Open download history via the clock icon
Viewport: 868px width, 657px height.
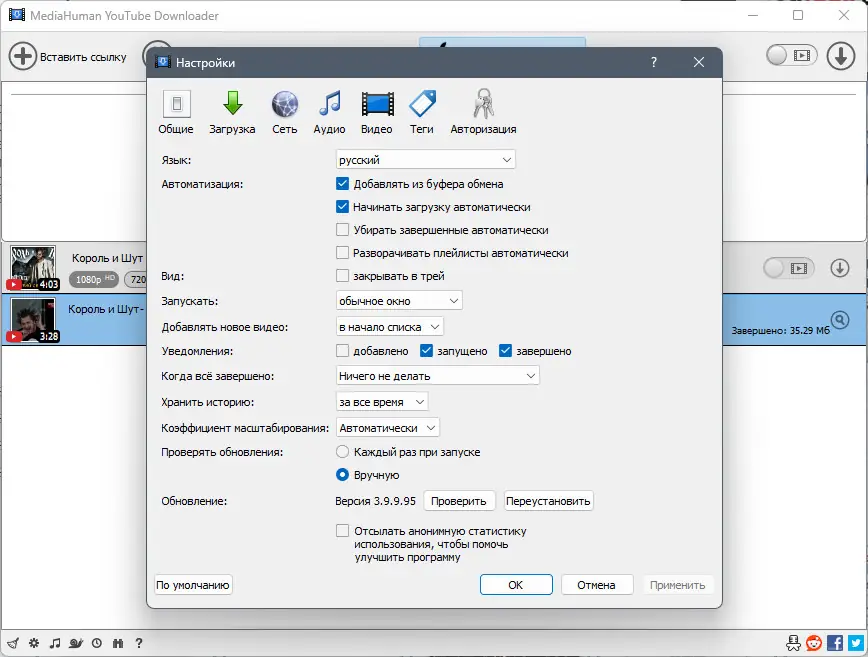coord(97,644)
